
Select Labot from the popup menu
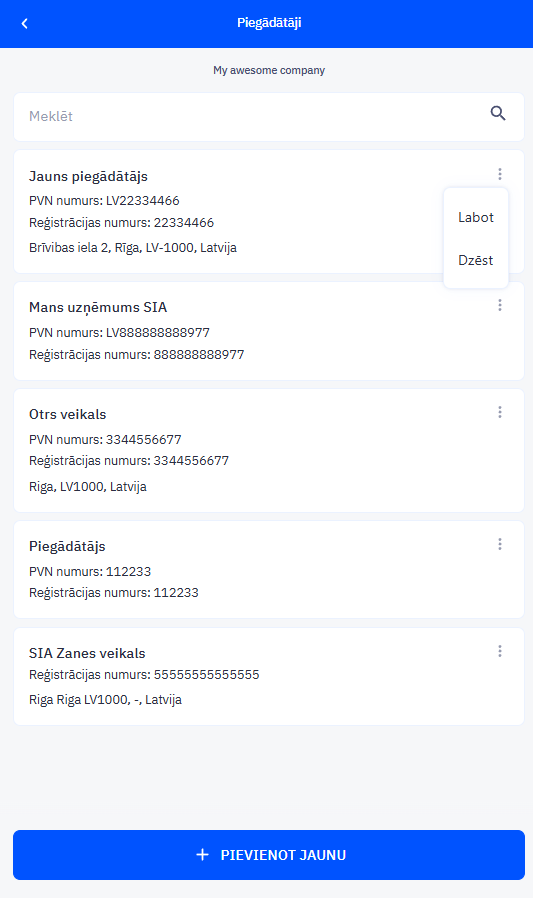[x=476, y=218]
